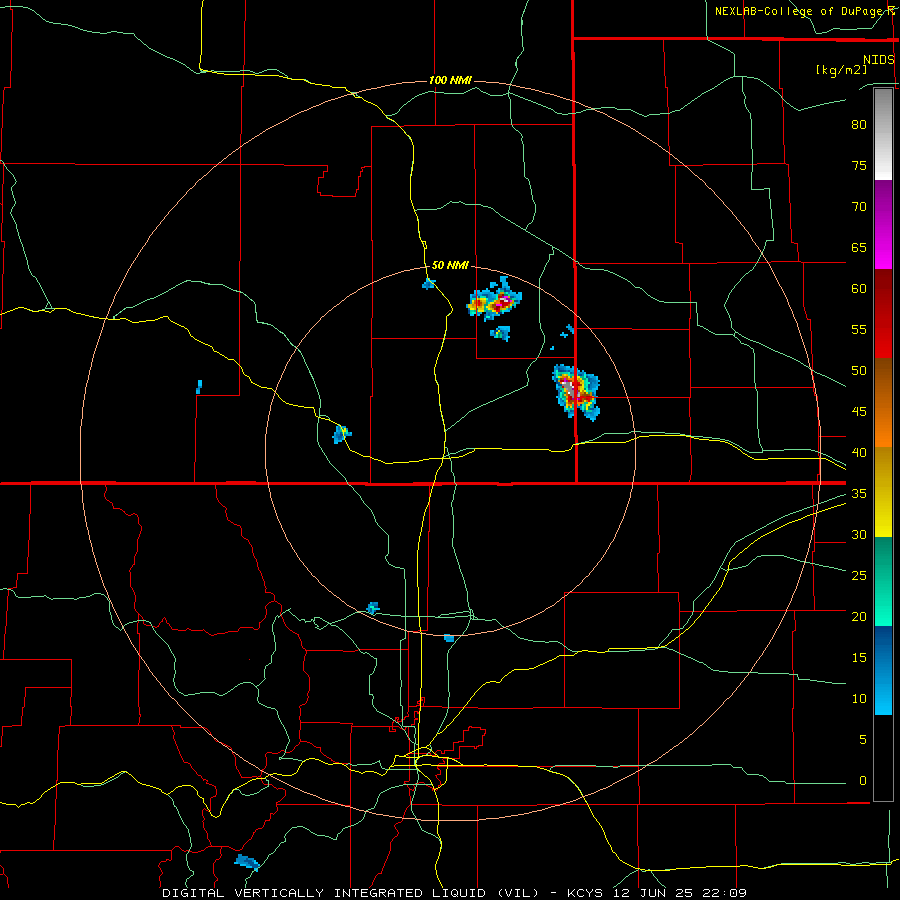Screen dimensions: 900x900
Task: Select the 40 value on the color scale
Action: (x=859, y=452)
